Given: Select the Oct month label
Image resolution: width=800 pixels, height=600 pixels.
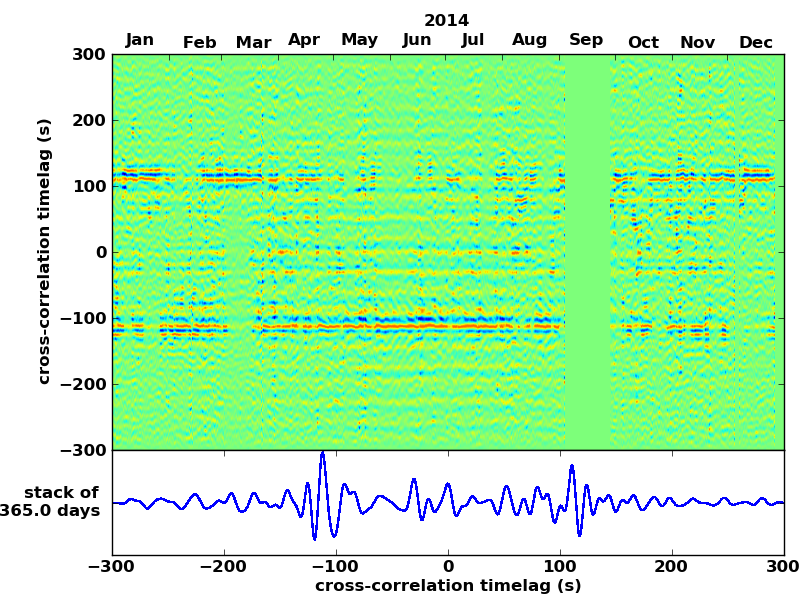Looking at the screenshot, I should click(x=643, y=42).
